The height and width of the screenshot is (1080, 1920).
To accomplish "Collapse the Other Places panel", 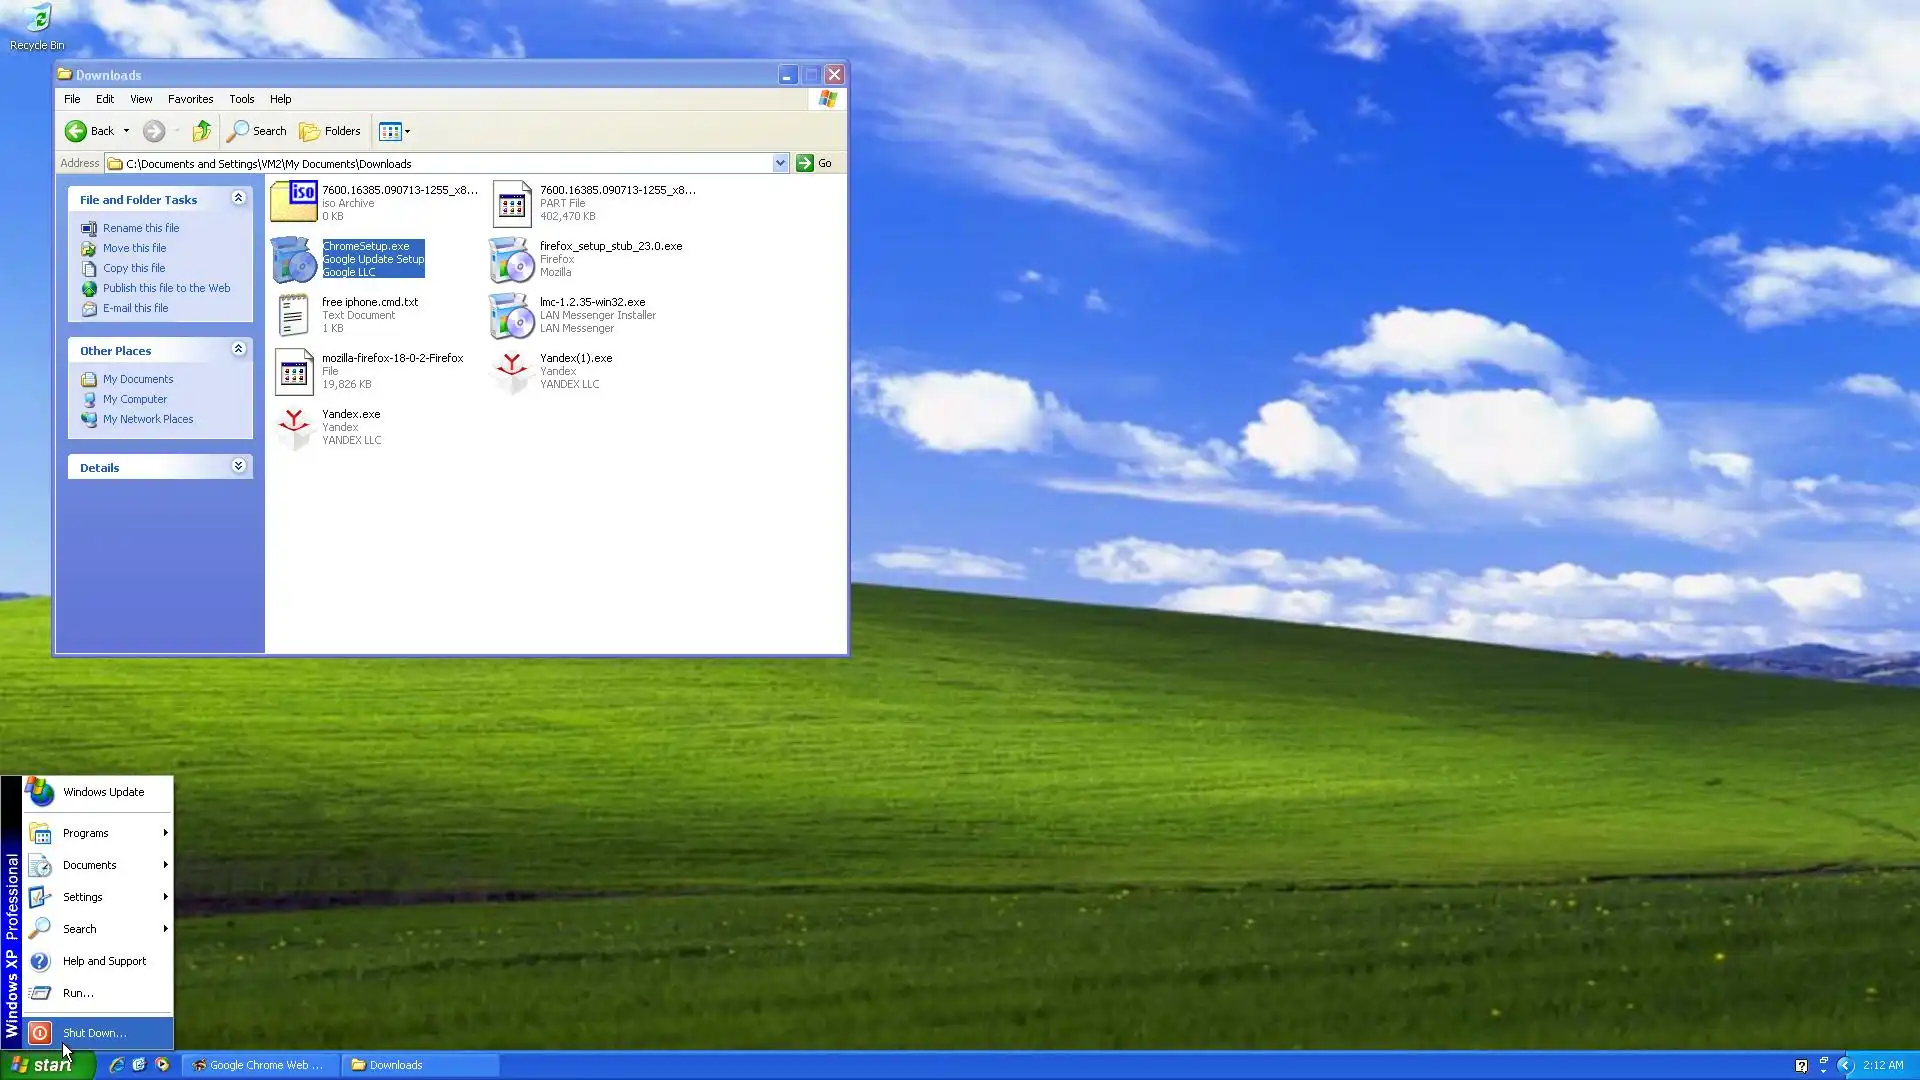I will point(238,349).
